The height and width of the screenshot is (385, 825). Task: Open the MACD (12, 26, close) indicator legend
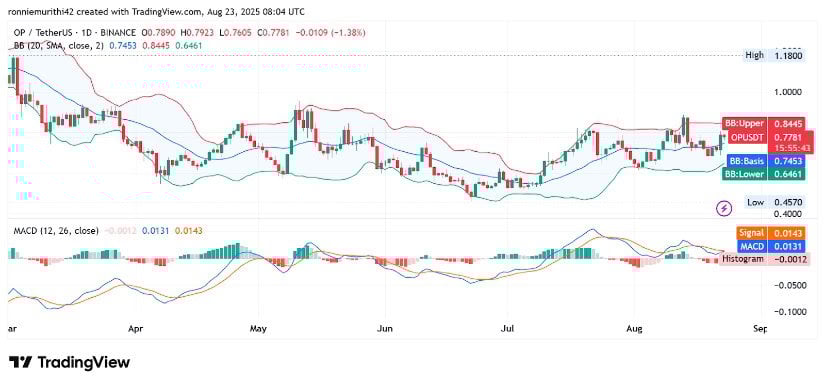(x=53, y=230)
